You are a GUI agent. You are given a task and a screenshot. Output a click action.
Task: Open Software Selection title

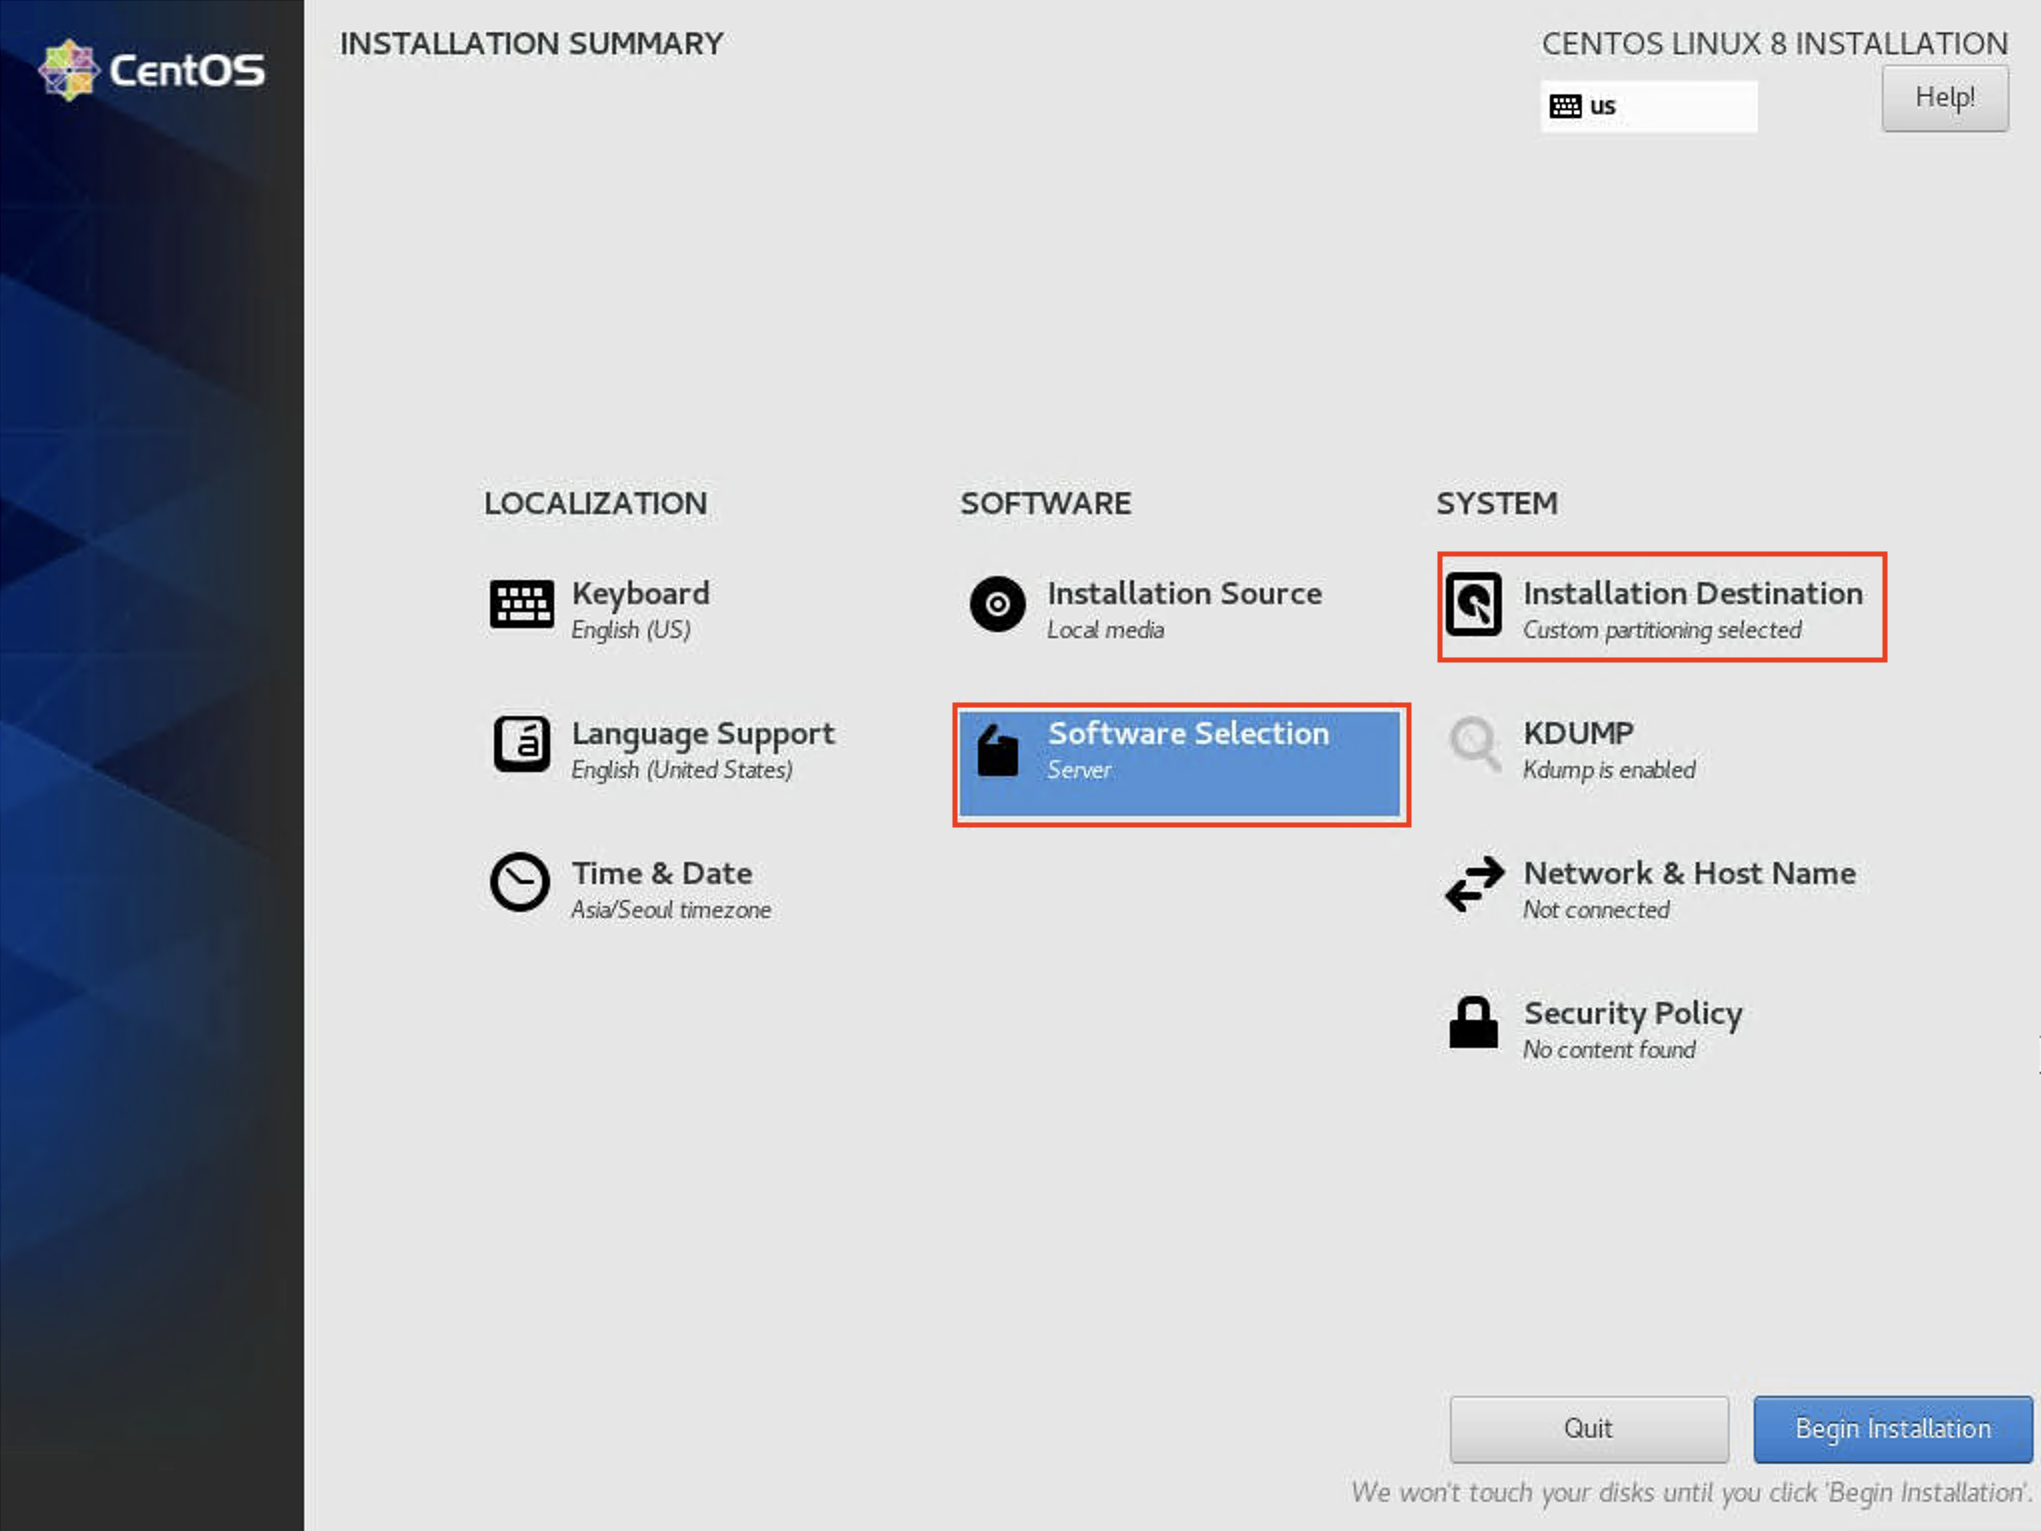(1188, 733)
